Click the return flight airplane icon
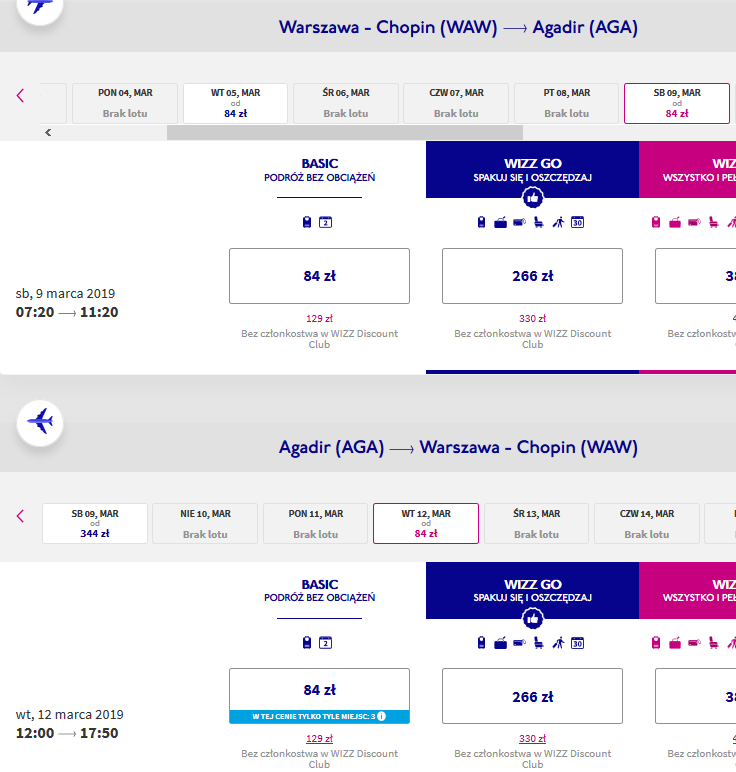Screen dimensions: 736x772 click(x=40, y=422)
